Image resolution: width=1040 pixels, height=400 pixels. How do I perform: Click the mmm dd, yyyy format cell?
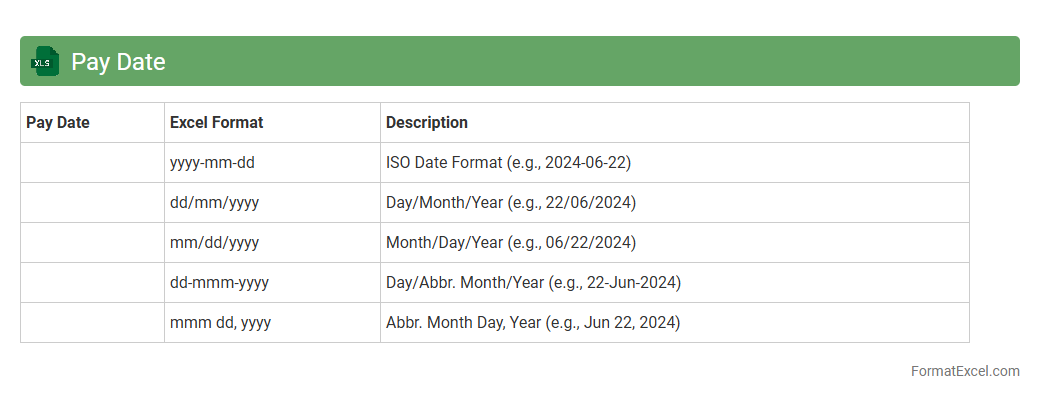[x=220, y=323]
